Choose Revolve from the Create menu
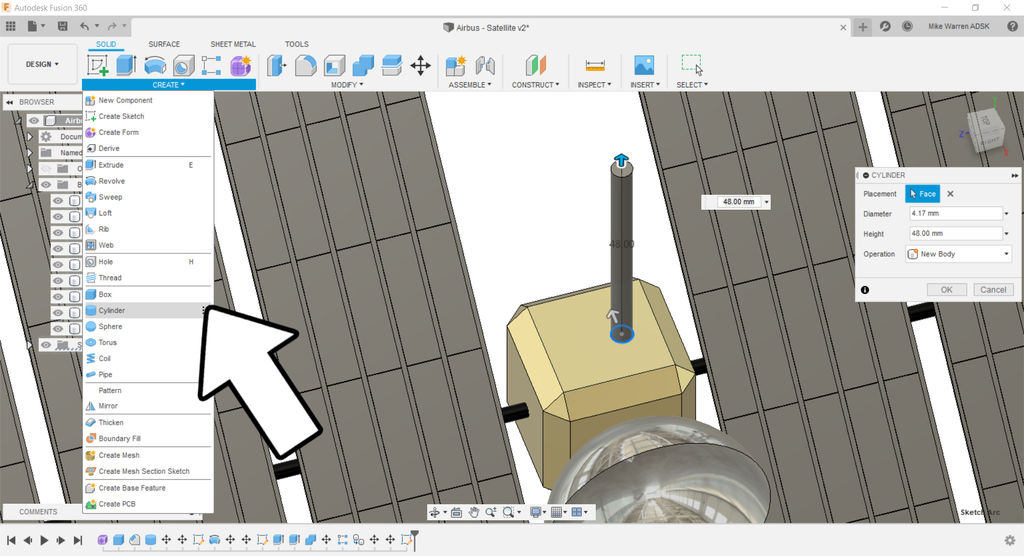1024x556 pixels. click(148, 181)
